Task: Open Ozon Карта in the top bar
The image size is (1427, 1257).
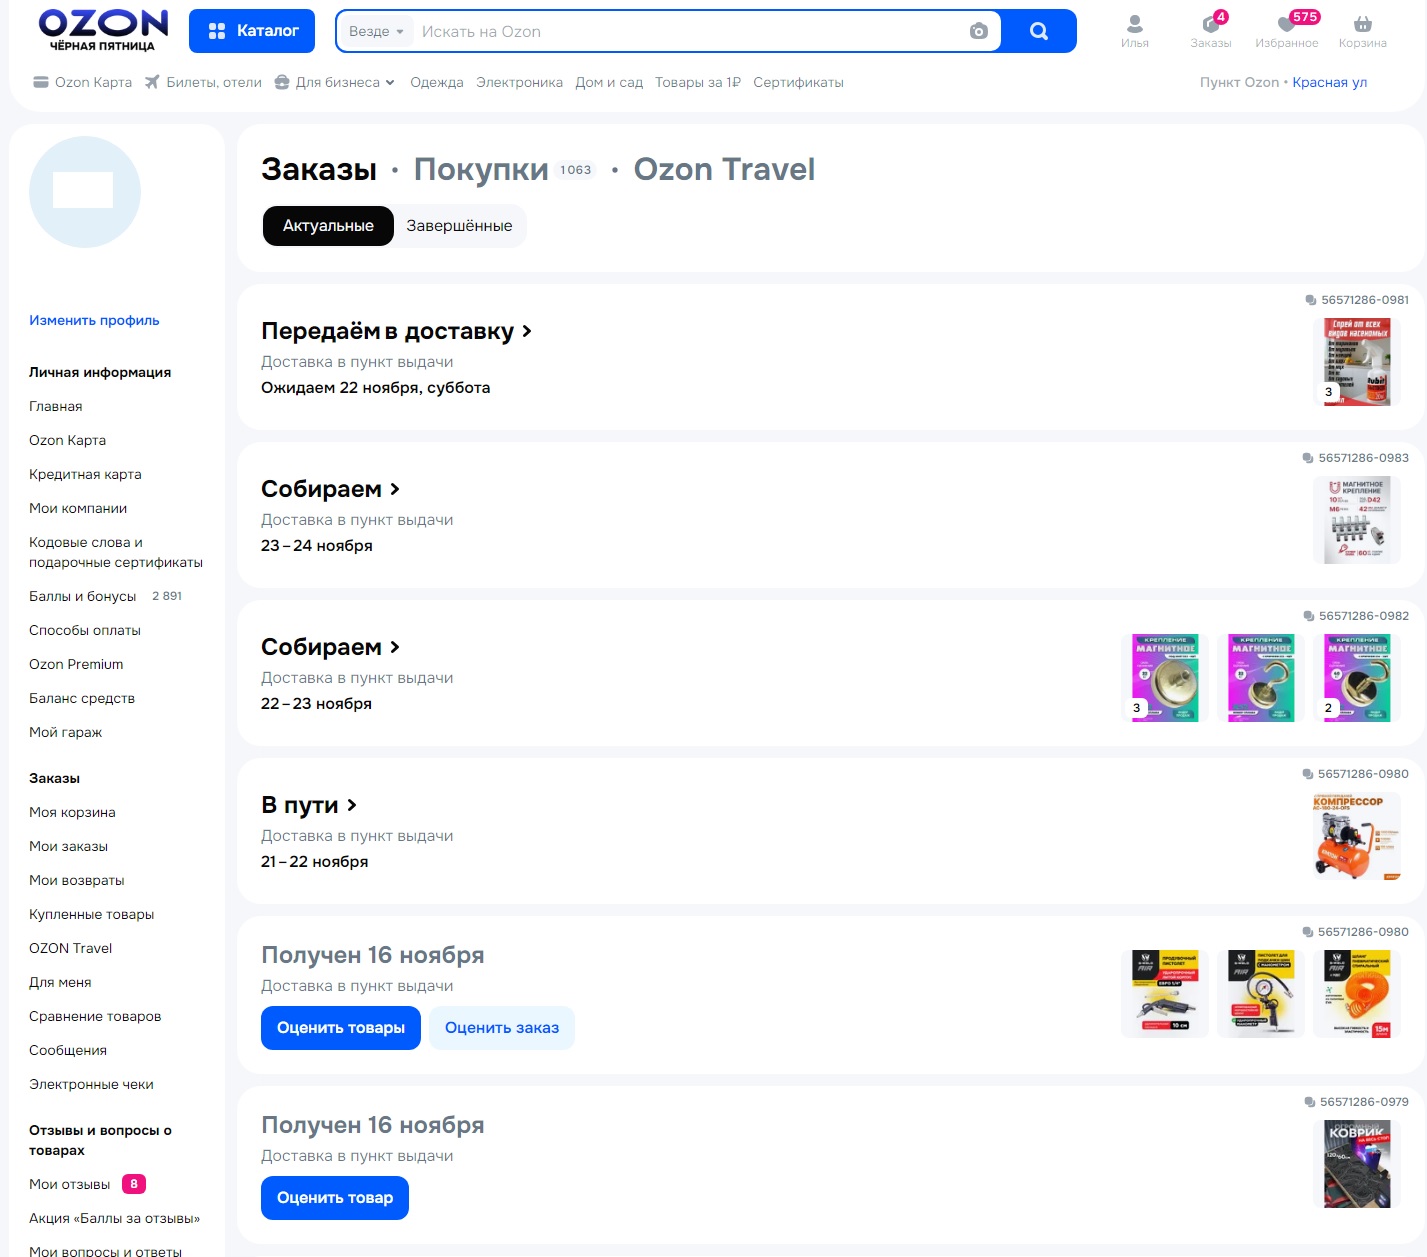Action: tap(82, 82)
